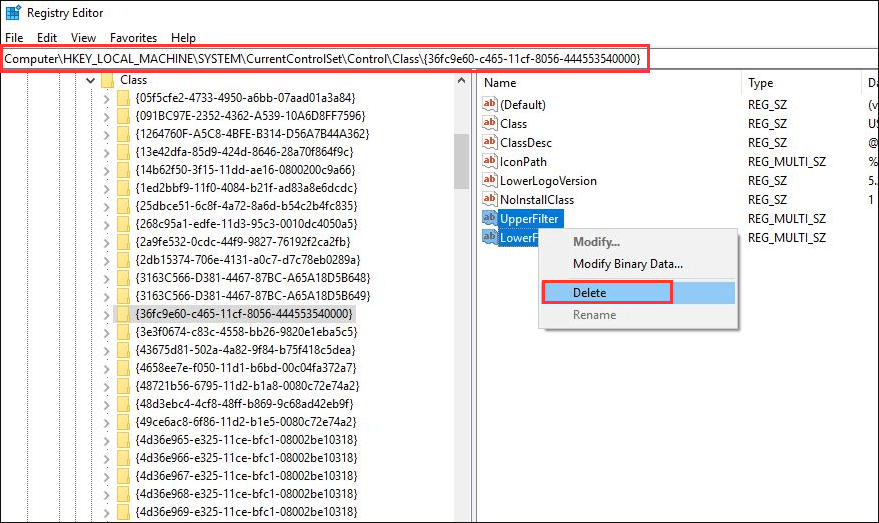Click folder icon of {43675d81-502a-4a82-9f84-b75f418c5dea}
Image resolution: width=879 pixels, height=523 pixels.
(124, 350)
